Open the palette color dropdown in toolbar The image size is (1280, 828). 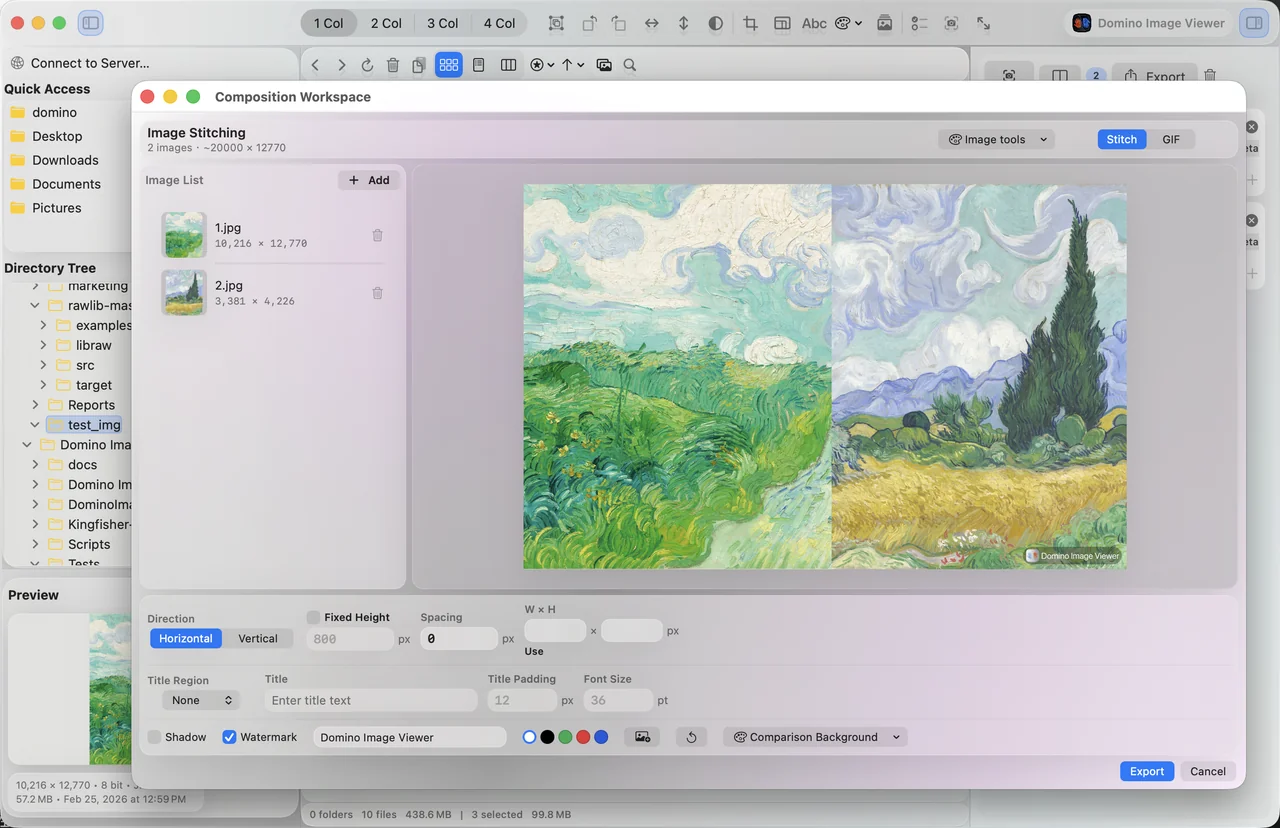click(849, 23)
